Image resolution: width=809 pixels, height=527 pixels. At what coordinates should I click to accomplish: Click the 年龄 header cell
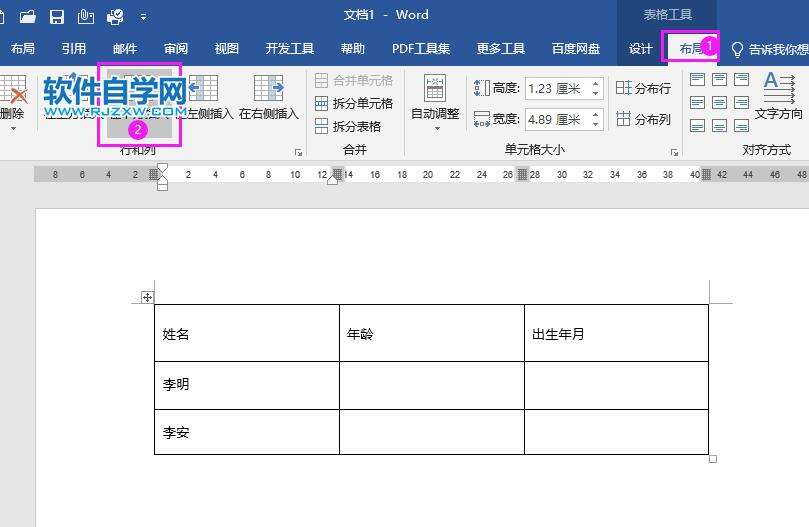432,333
